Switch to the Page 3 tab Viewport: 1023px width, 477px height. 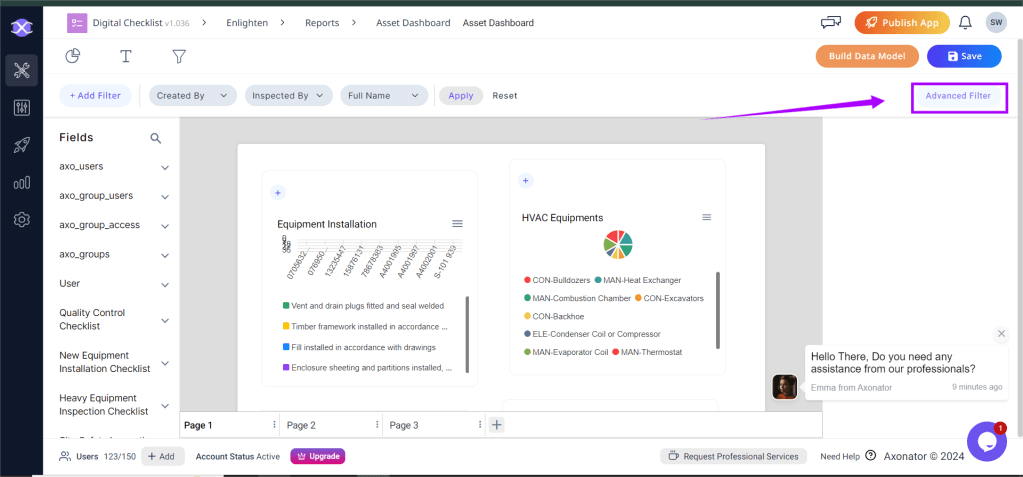[403, 425]
